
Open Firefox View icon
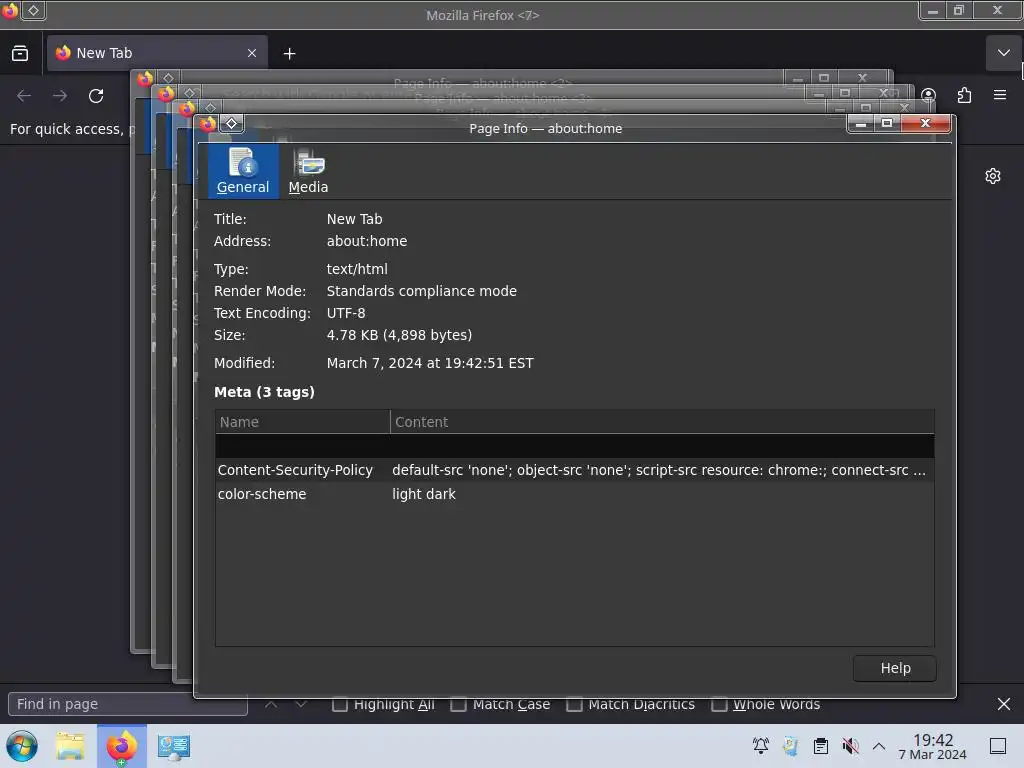tap(20, 53)
